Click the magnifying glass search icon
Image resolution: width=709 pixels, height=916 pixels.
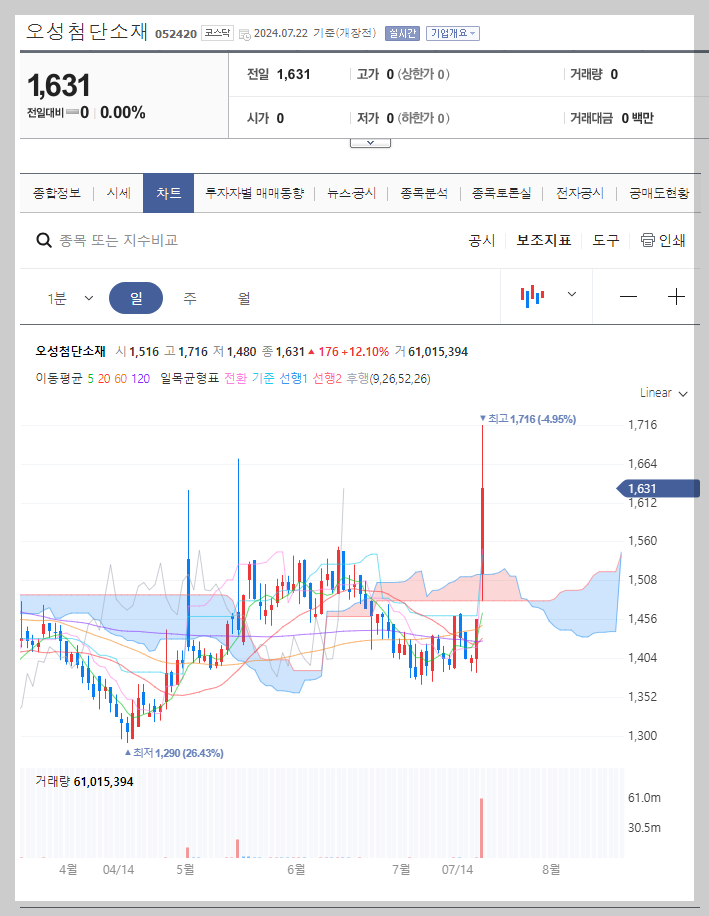(x=44, y=240)
